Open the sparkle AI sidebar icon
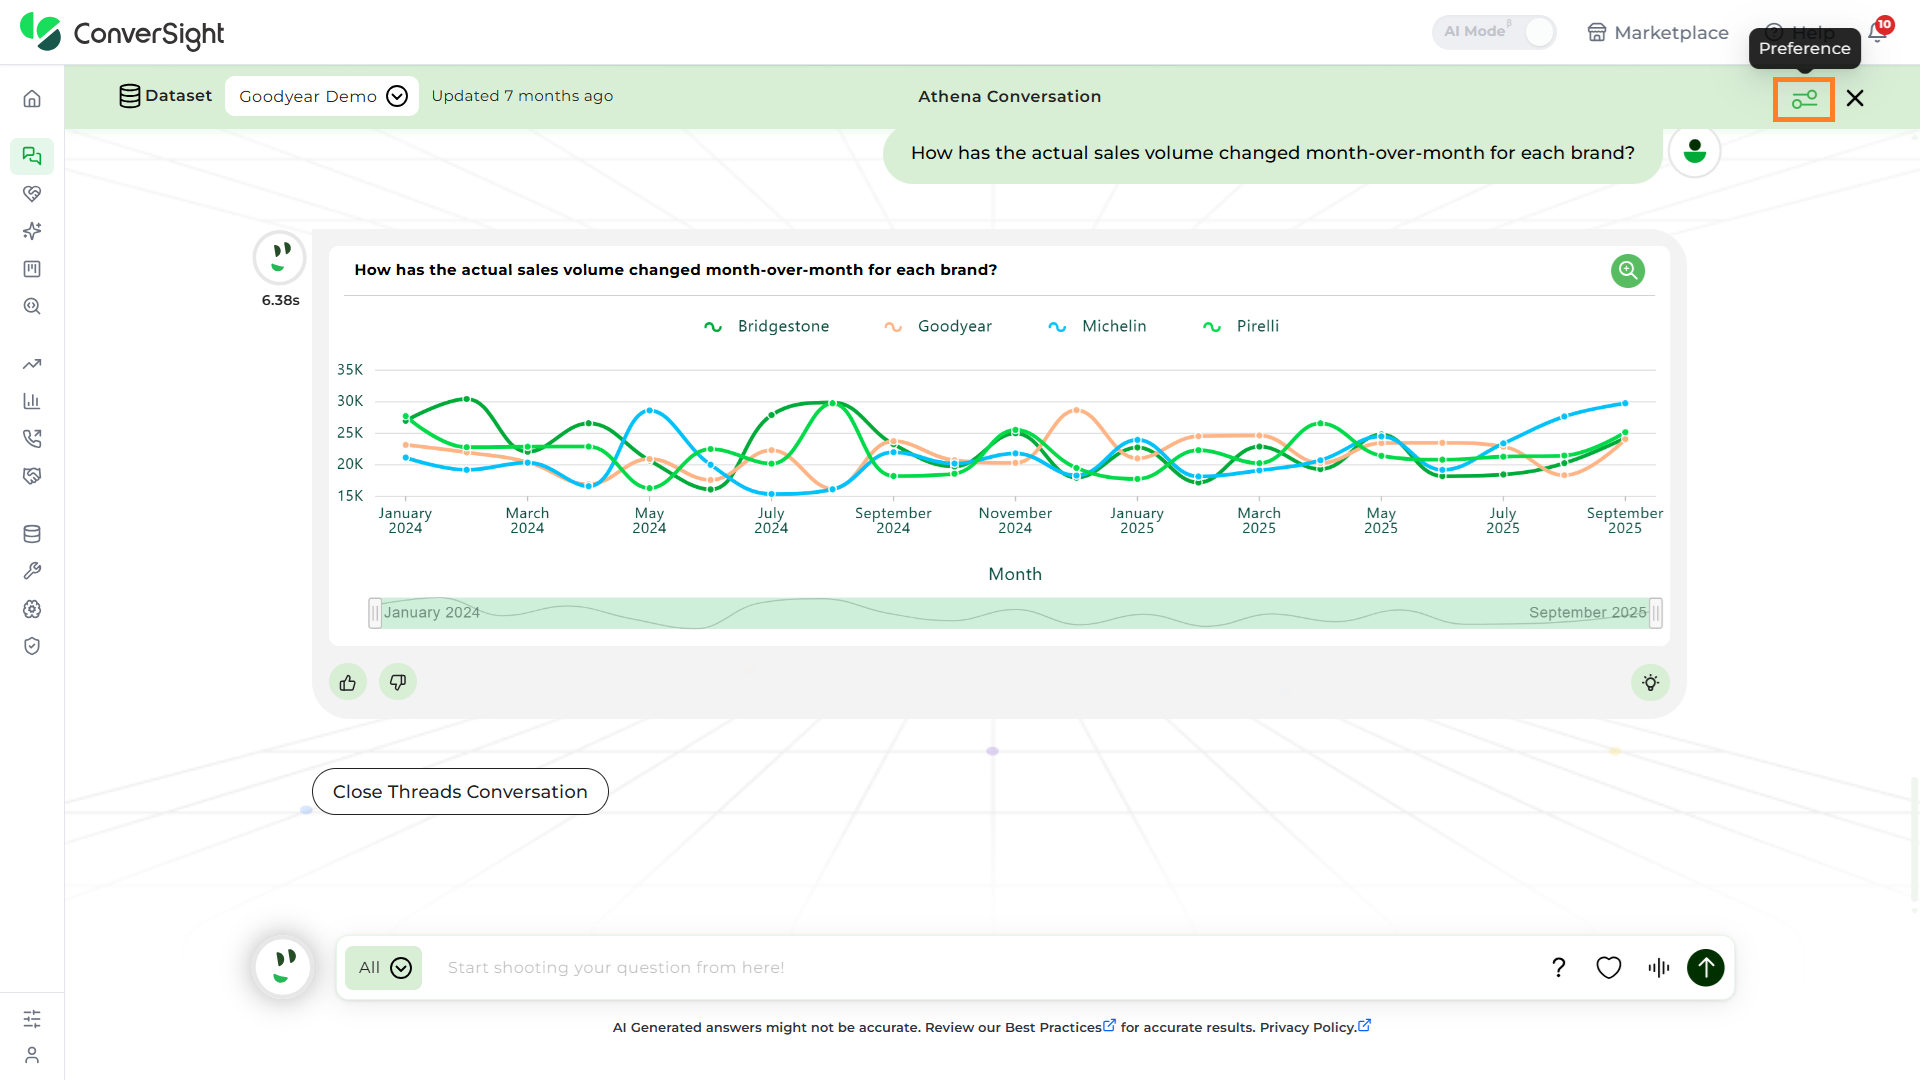Screen dimensions: 1920x1080 [32, 231]
